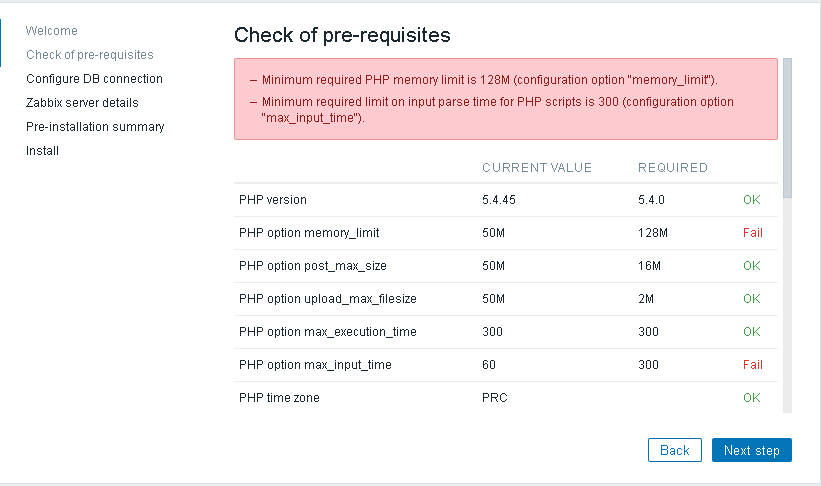Click Fail status for max_input_time
This screenshot has height=486, width=821.
point(752,365)
